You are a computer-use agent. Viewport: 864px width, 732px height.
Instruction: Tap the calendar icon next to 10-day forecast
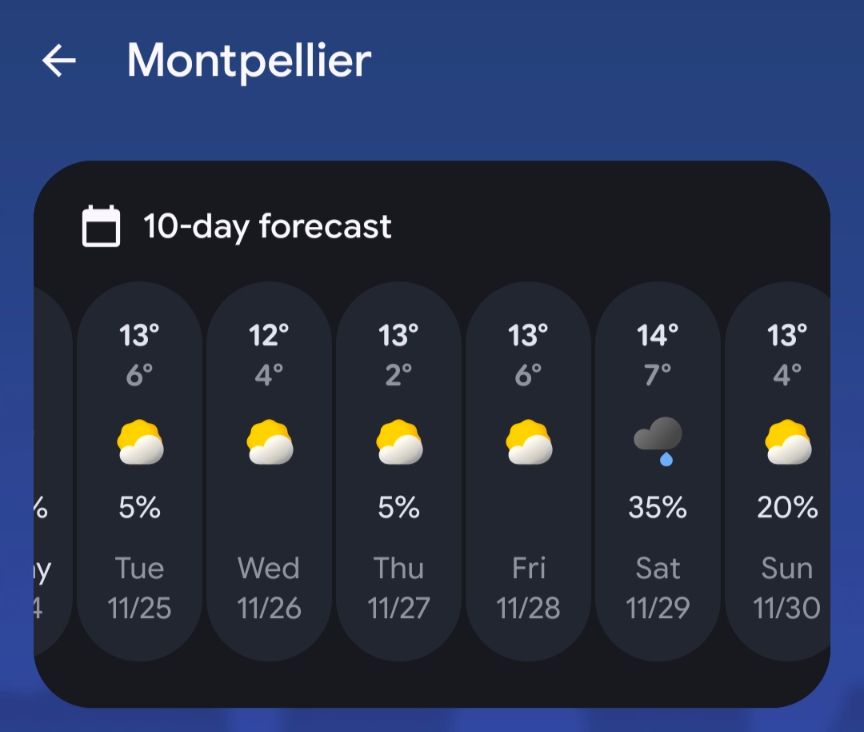tap(101, 227)
